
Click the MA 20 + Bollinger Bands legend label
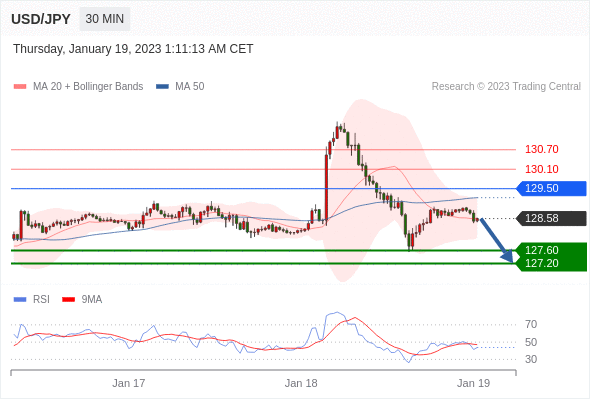88,87
